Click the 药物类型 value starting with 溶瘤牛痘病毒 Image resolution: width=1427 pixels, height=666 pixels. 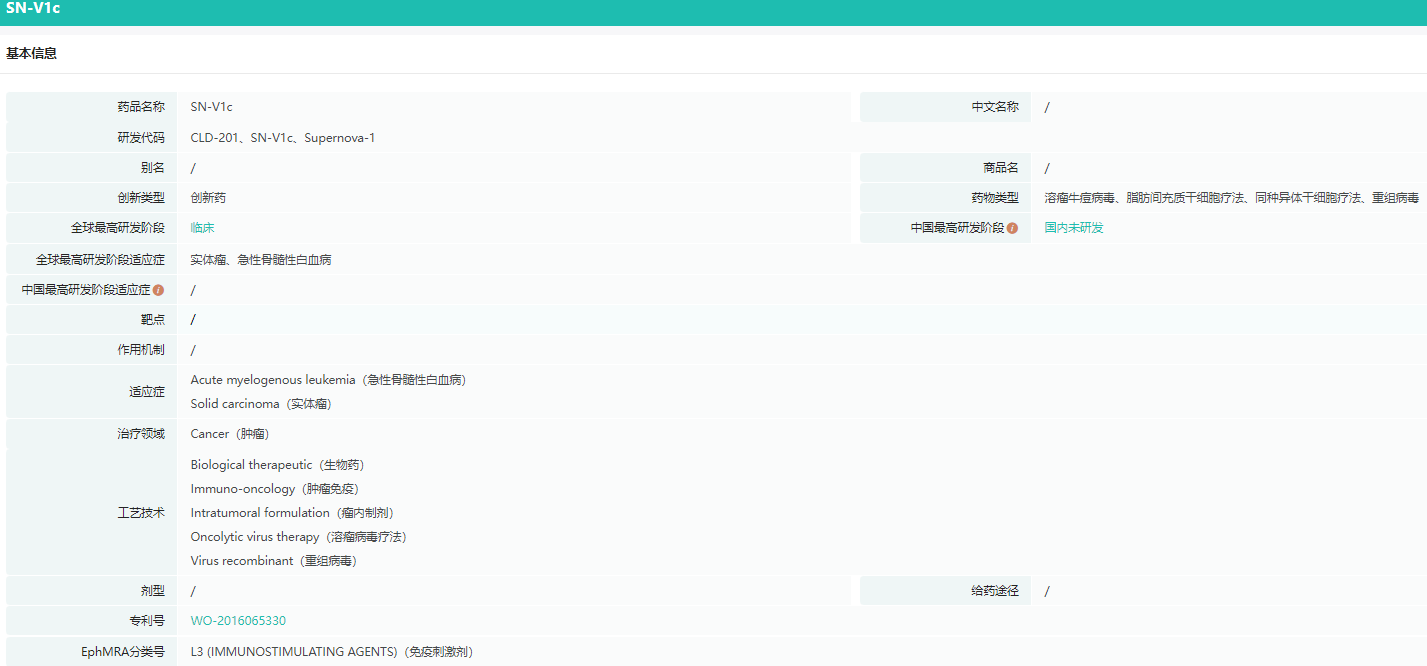click(1231, 198)
